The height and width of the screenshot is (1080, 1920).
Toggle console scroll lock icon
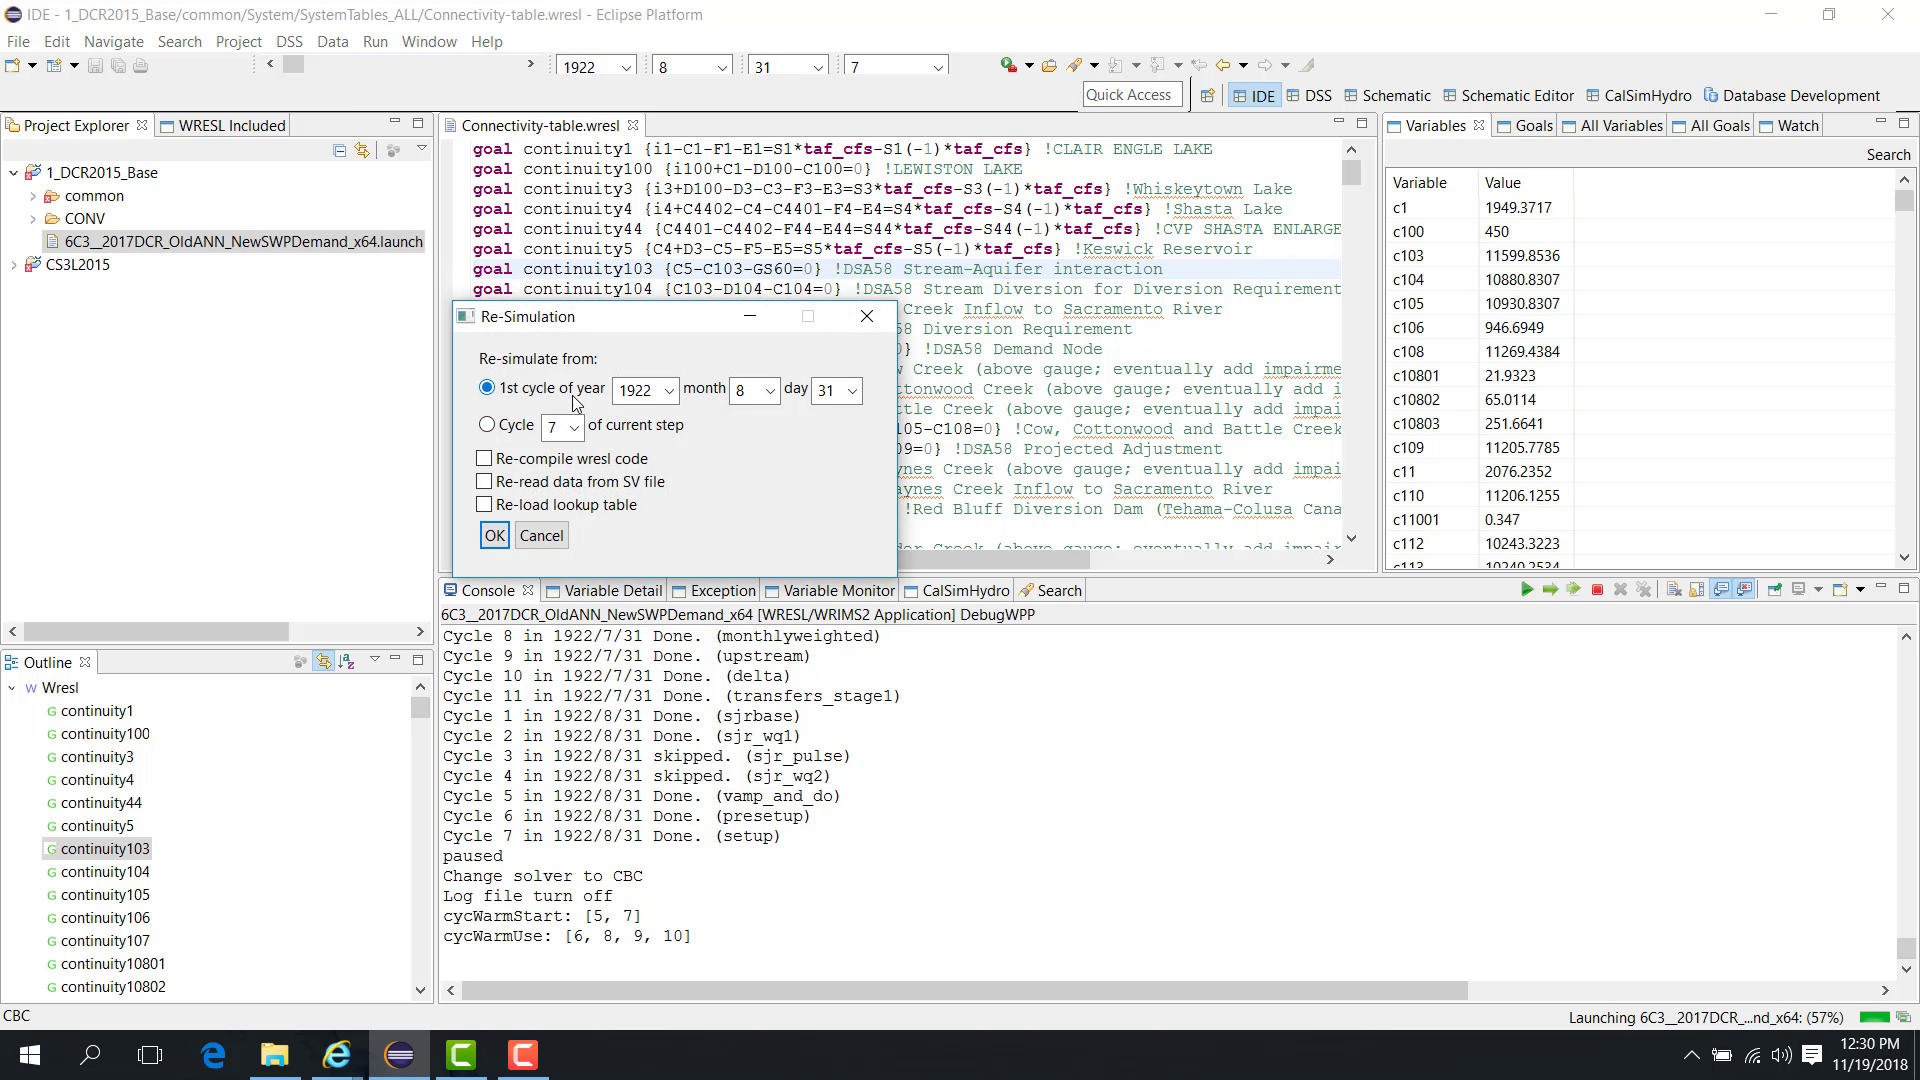click(1697, 590)
